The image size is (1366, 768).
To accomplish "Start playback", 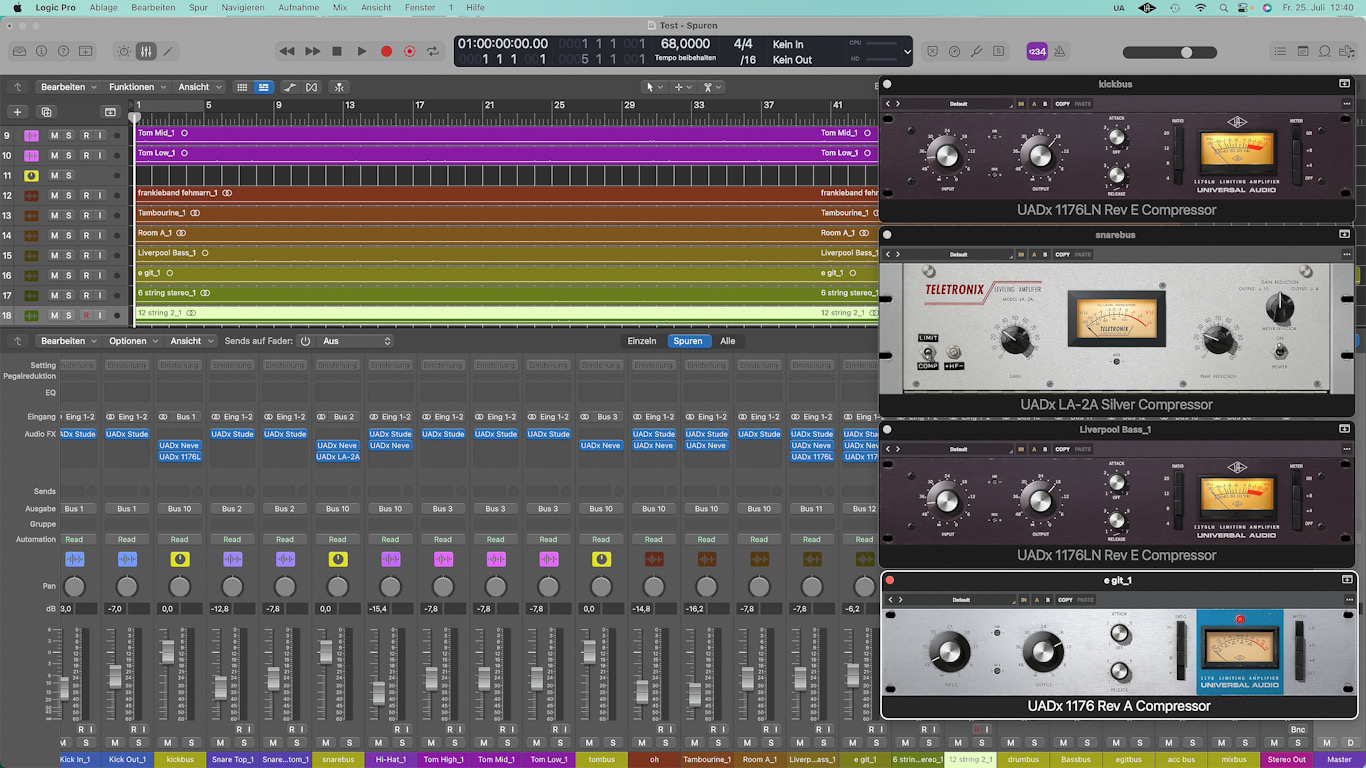I will (362, 51).
